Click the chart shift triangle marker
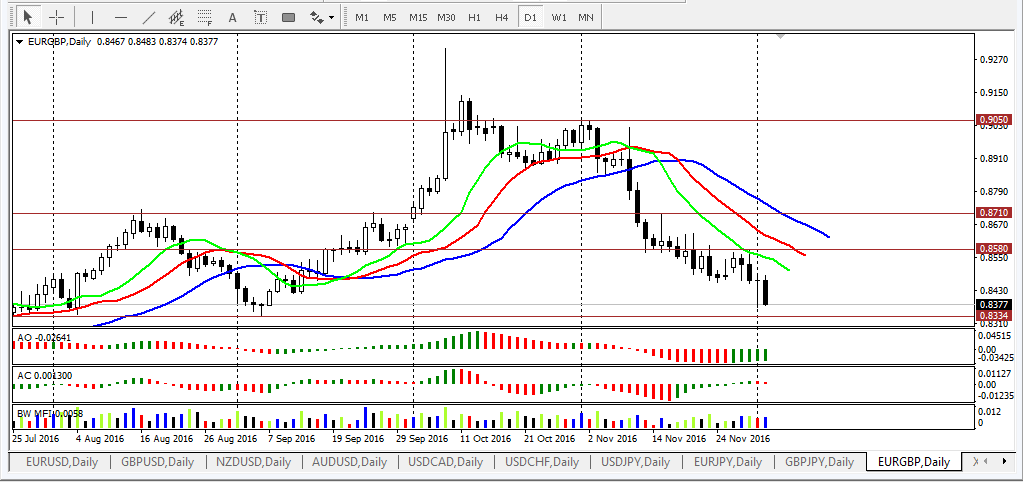 click(779, 37)
